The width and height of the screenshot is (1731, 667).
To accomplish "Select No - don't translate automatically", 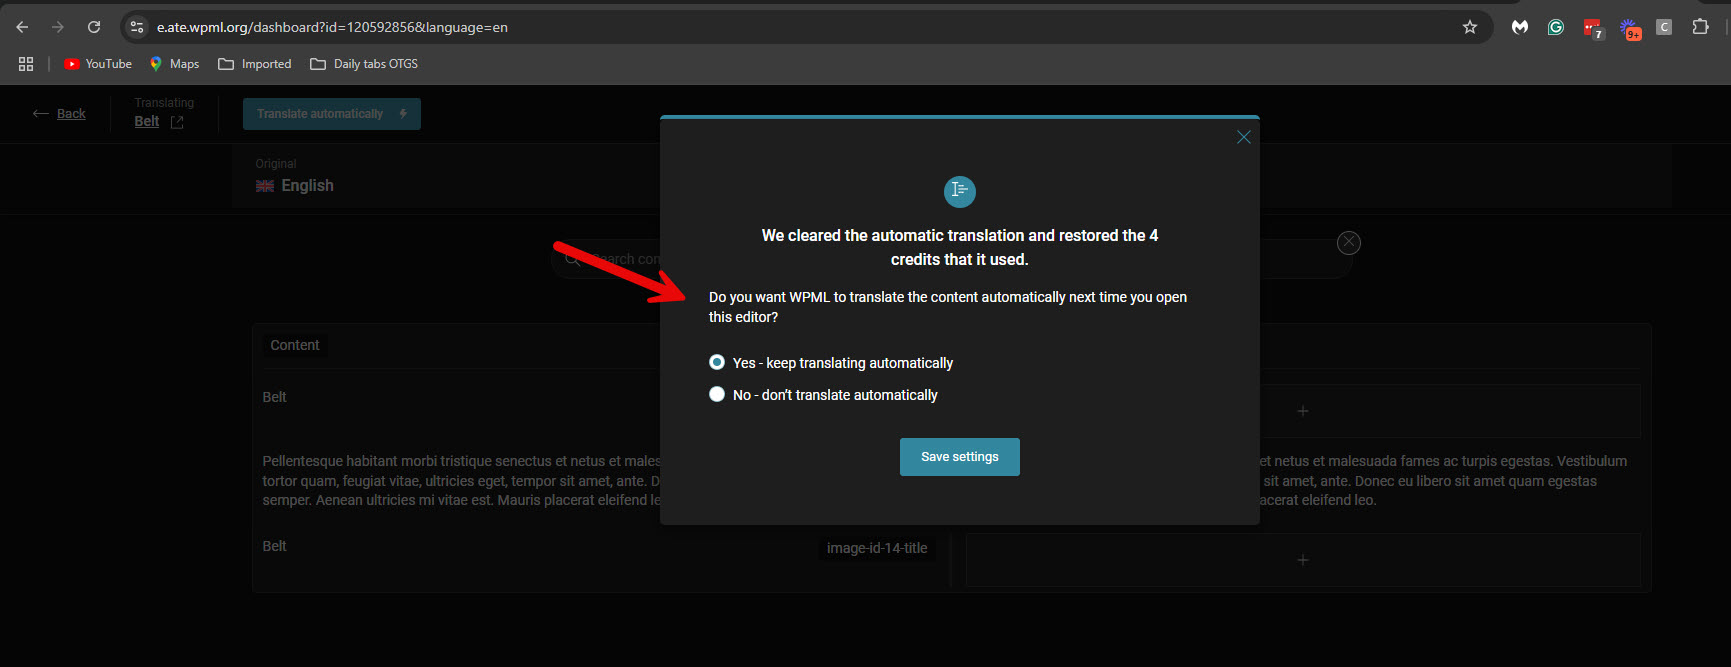I will pyautogui.click(x=717, y=394).
